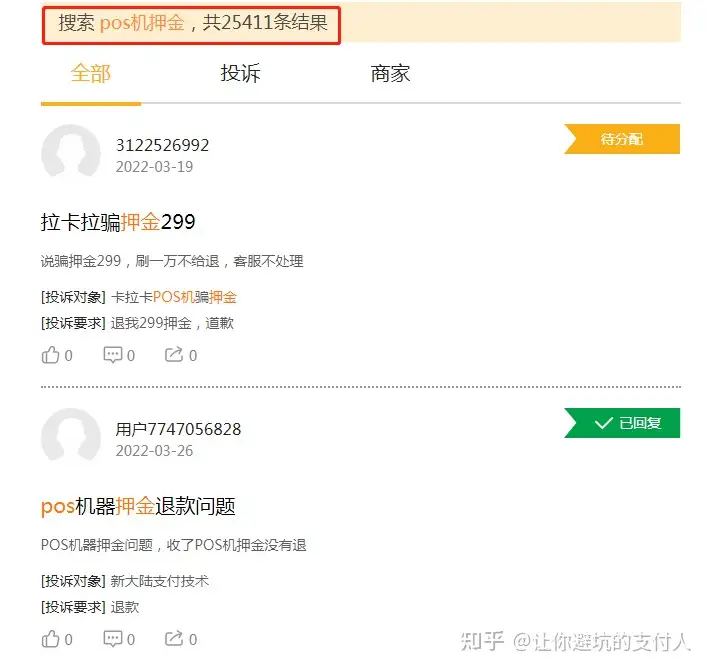This screenshot has width=709, height=670.
Task: Open username 用户7747056828 profile
Action: tap(178, 429)
